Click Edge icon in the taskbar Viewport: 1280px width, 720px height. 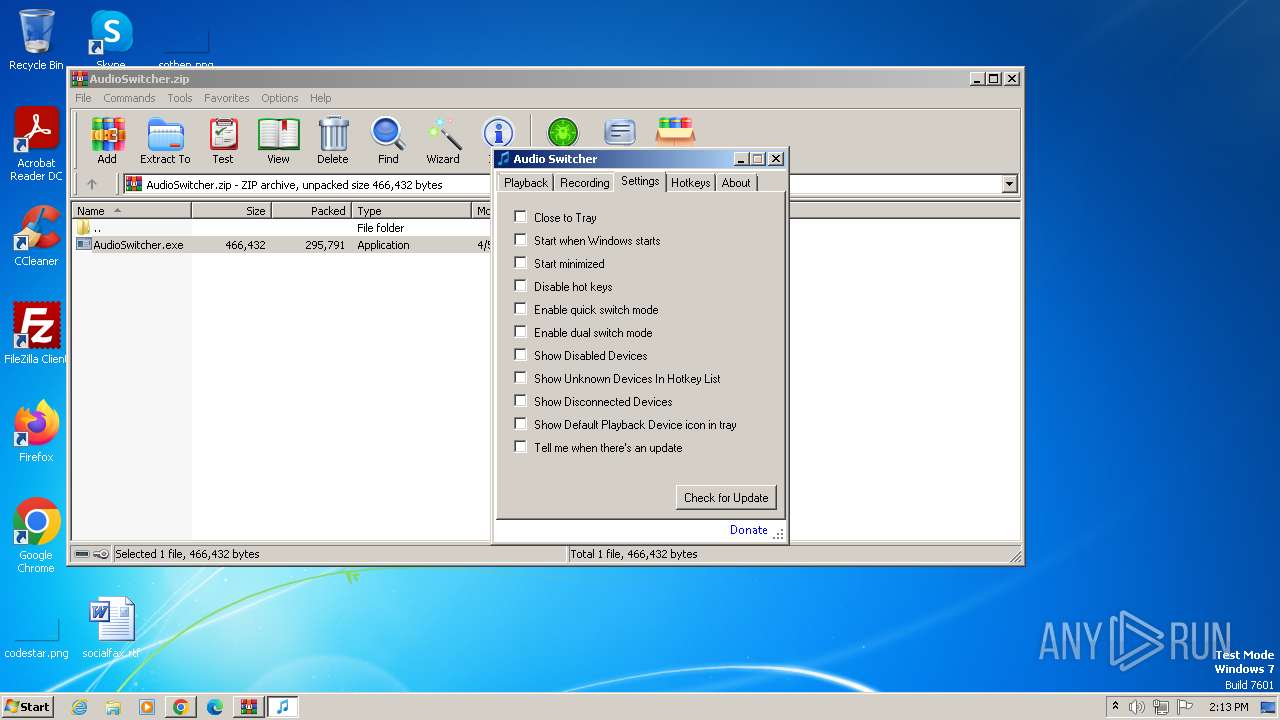pyautogui.click(x=215, y=707)
